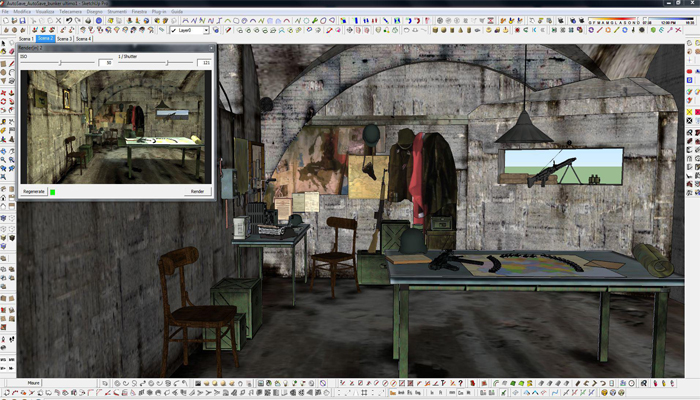Switch to the Scena 1 tab
The image size is (700, 400).
(25, 39)
